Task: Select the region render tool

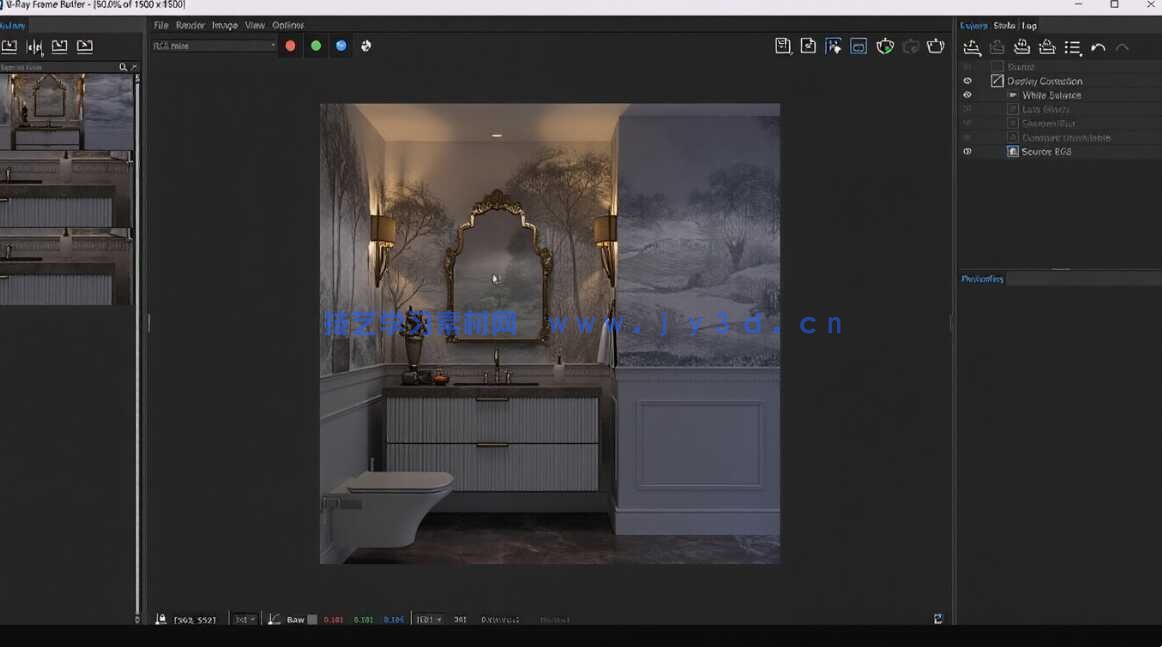Action: [x=858, y=46]
